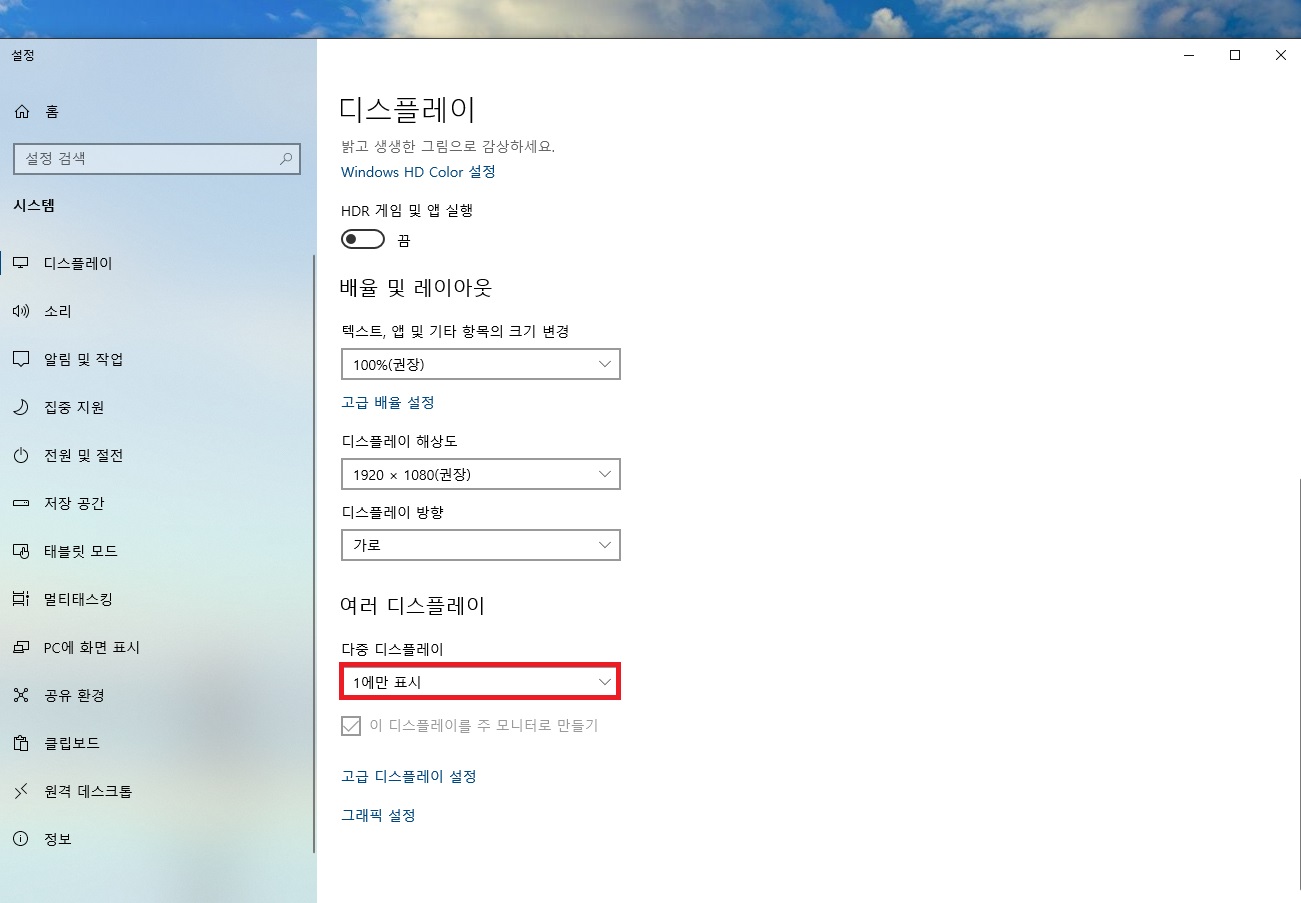Minimize the Settings window
1301x903 pixels.
tap(1189, 56)
